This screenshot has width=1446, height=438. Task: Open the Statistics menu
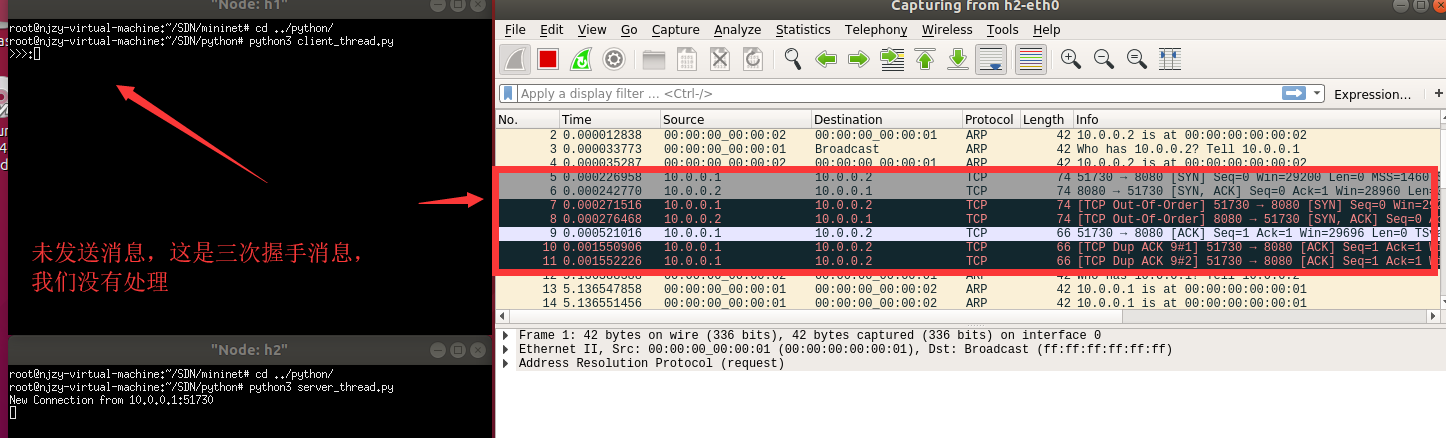[x=803, y=30]
